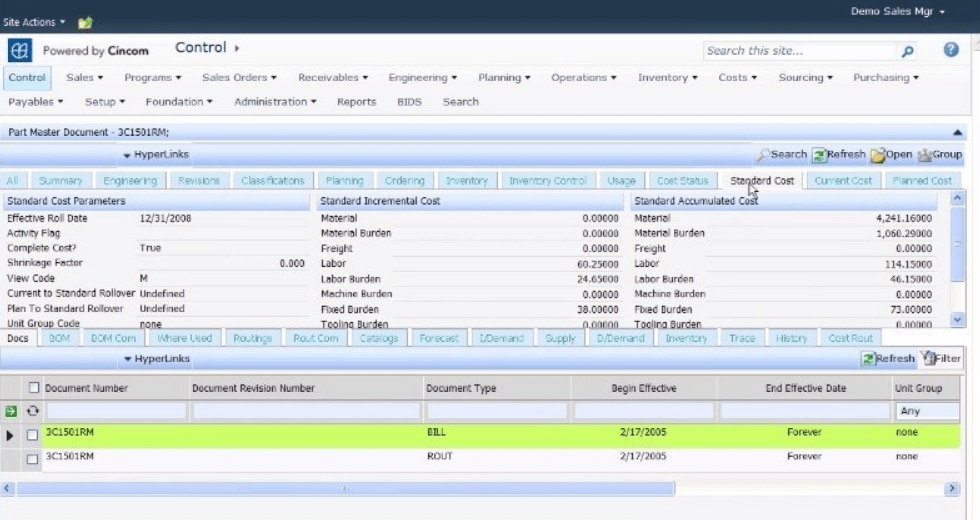Click the Cincom globe logo icon
This screenshot has width=980, height=520.
click(20, 50)
